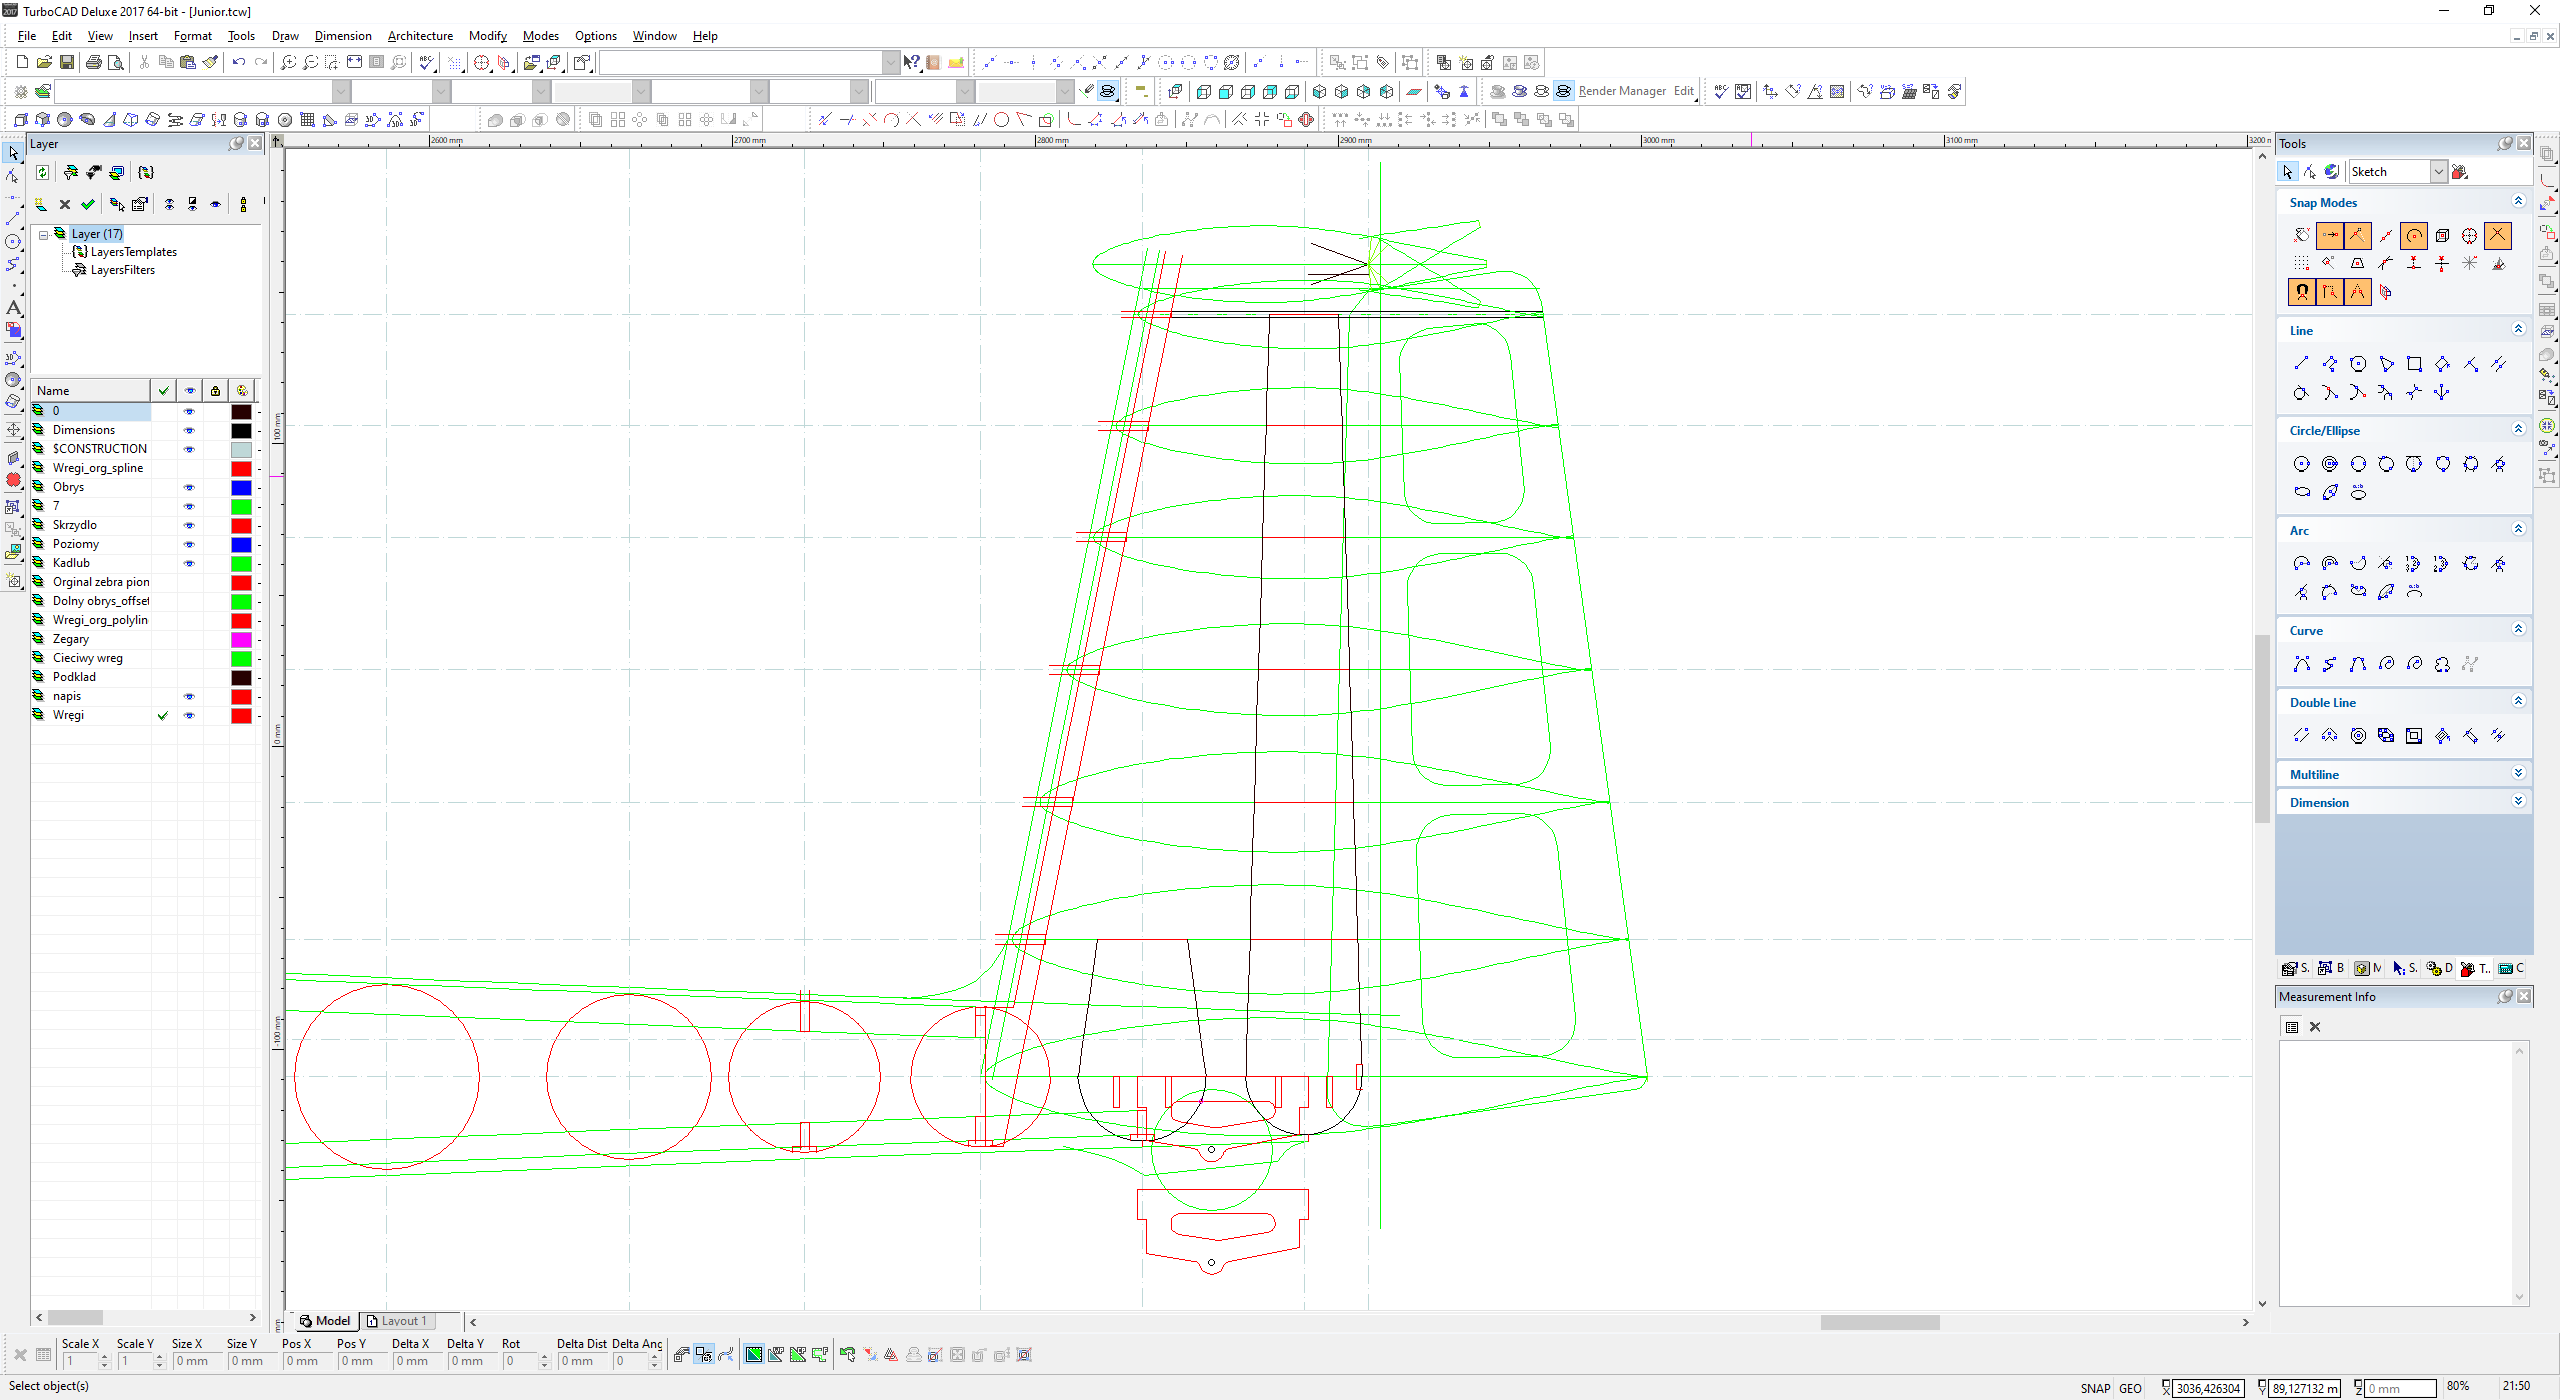Select the single Line tool in Tools panel
This screenshot has height=1400, width=2560.
pos(2301,364)
